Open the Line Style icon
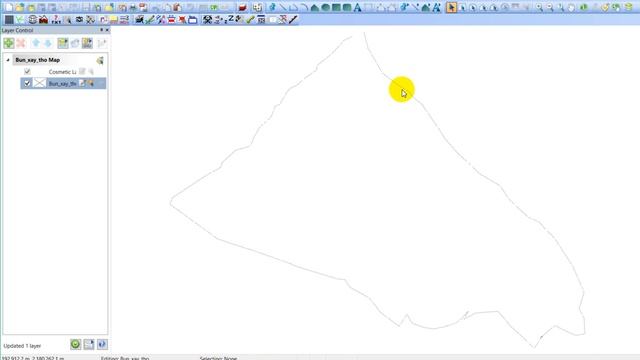 point(415,8)
